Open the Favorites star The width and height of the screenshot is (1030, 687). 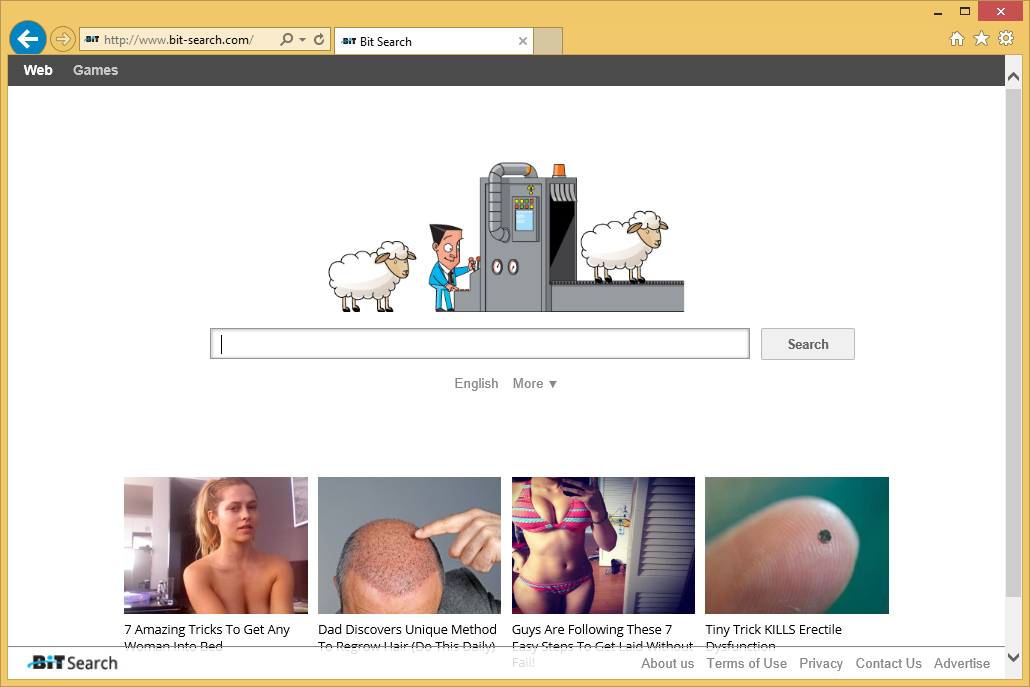click(x=981, y=38)
